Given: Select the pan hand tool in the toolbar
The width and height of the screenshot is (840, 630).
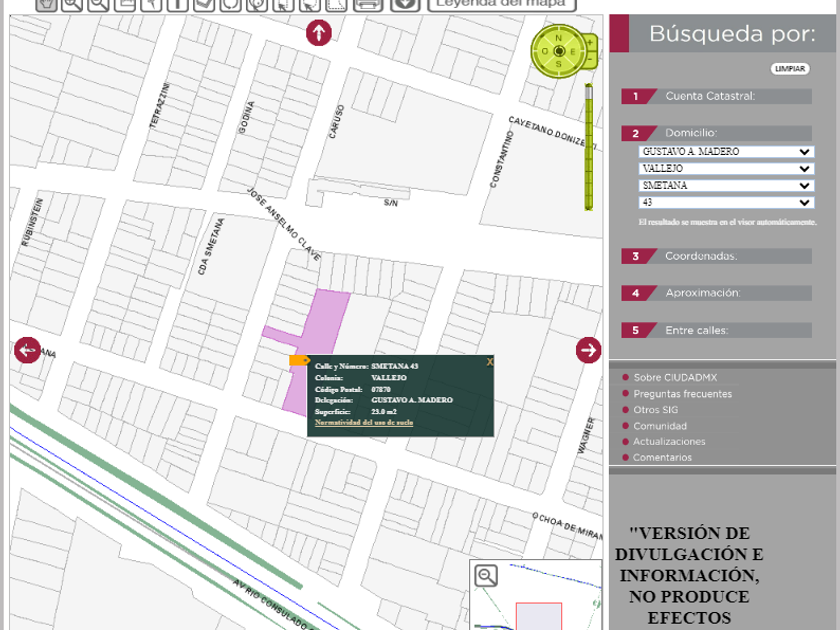Looking at the screenshot, I should [x=47, y=5].
